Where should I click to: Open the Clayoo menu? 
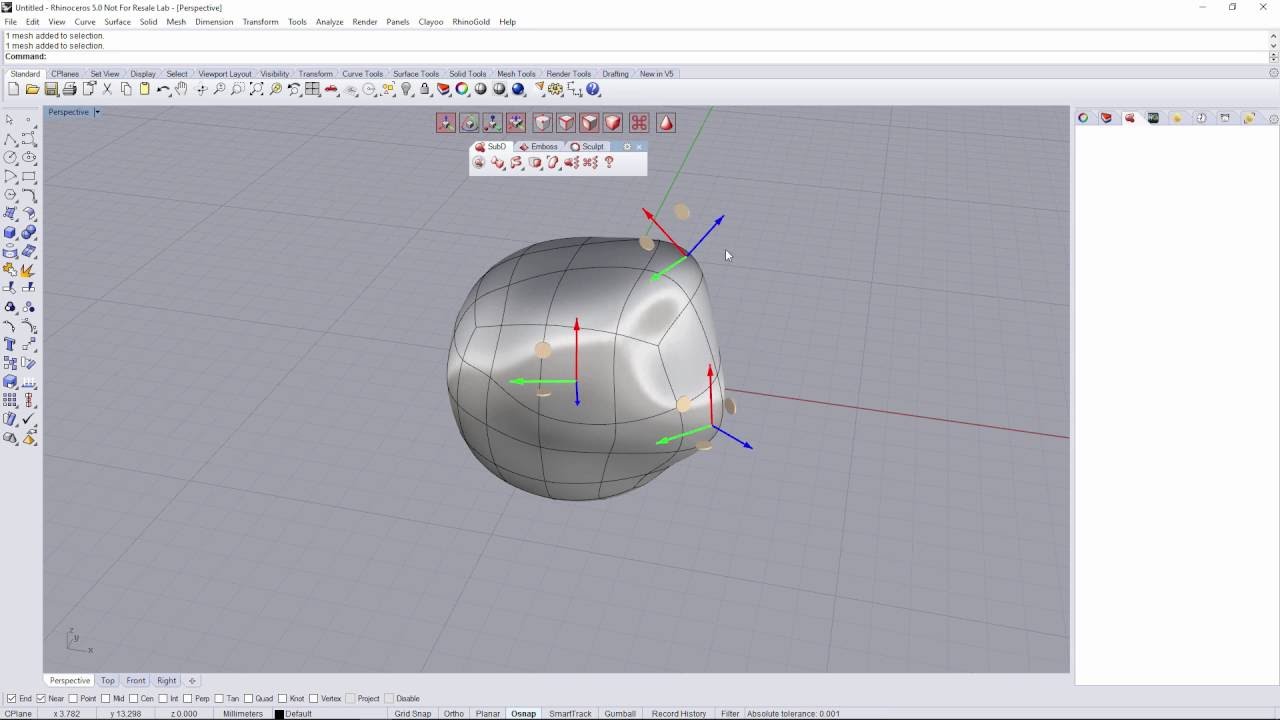(431, 22)
